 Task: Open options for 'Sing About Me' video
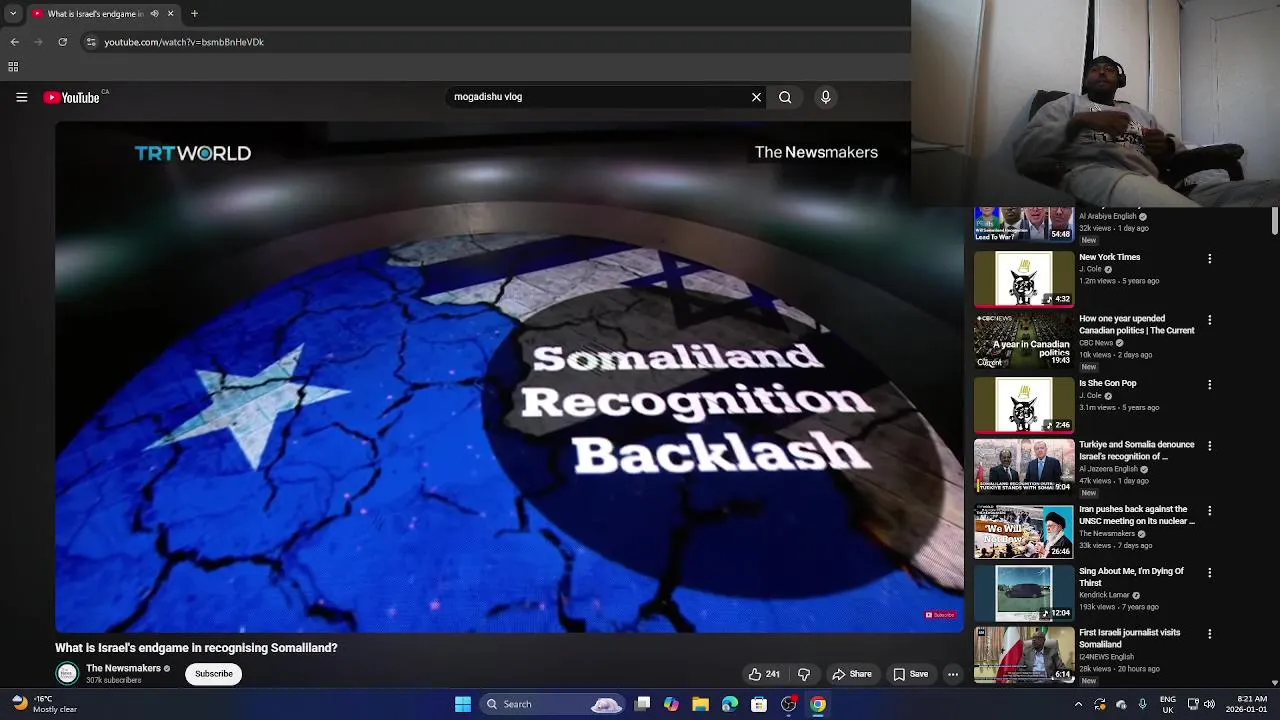click(x=1209, y=573)
